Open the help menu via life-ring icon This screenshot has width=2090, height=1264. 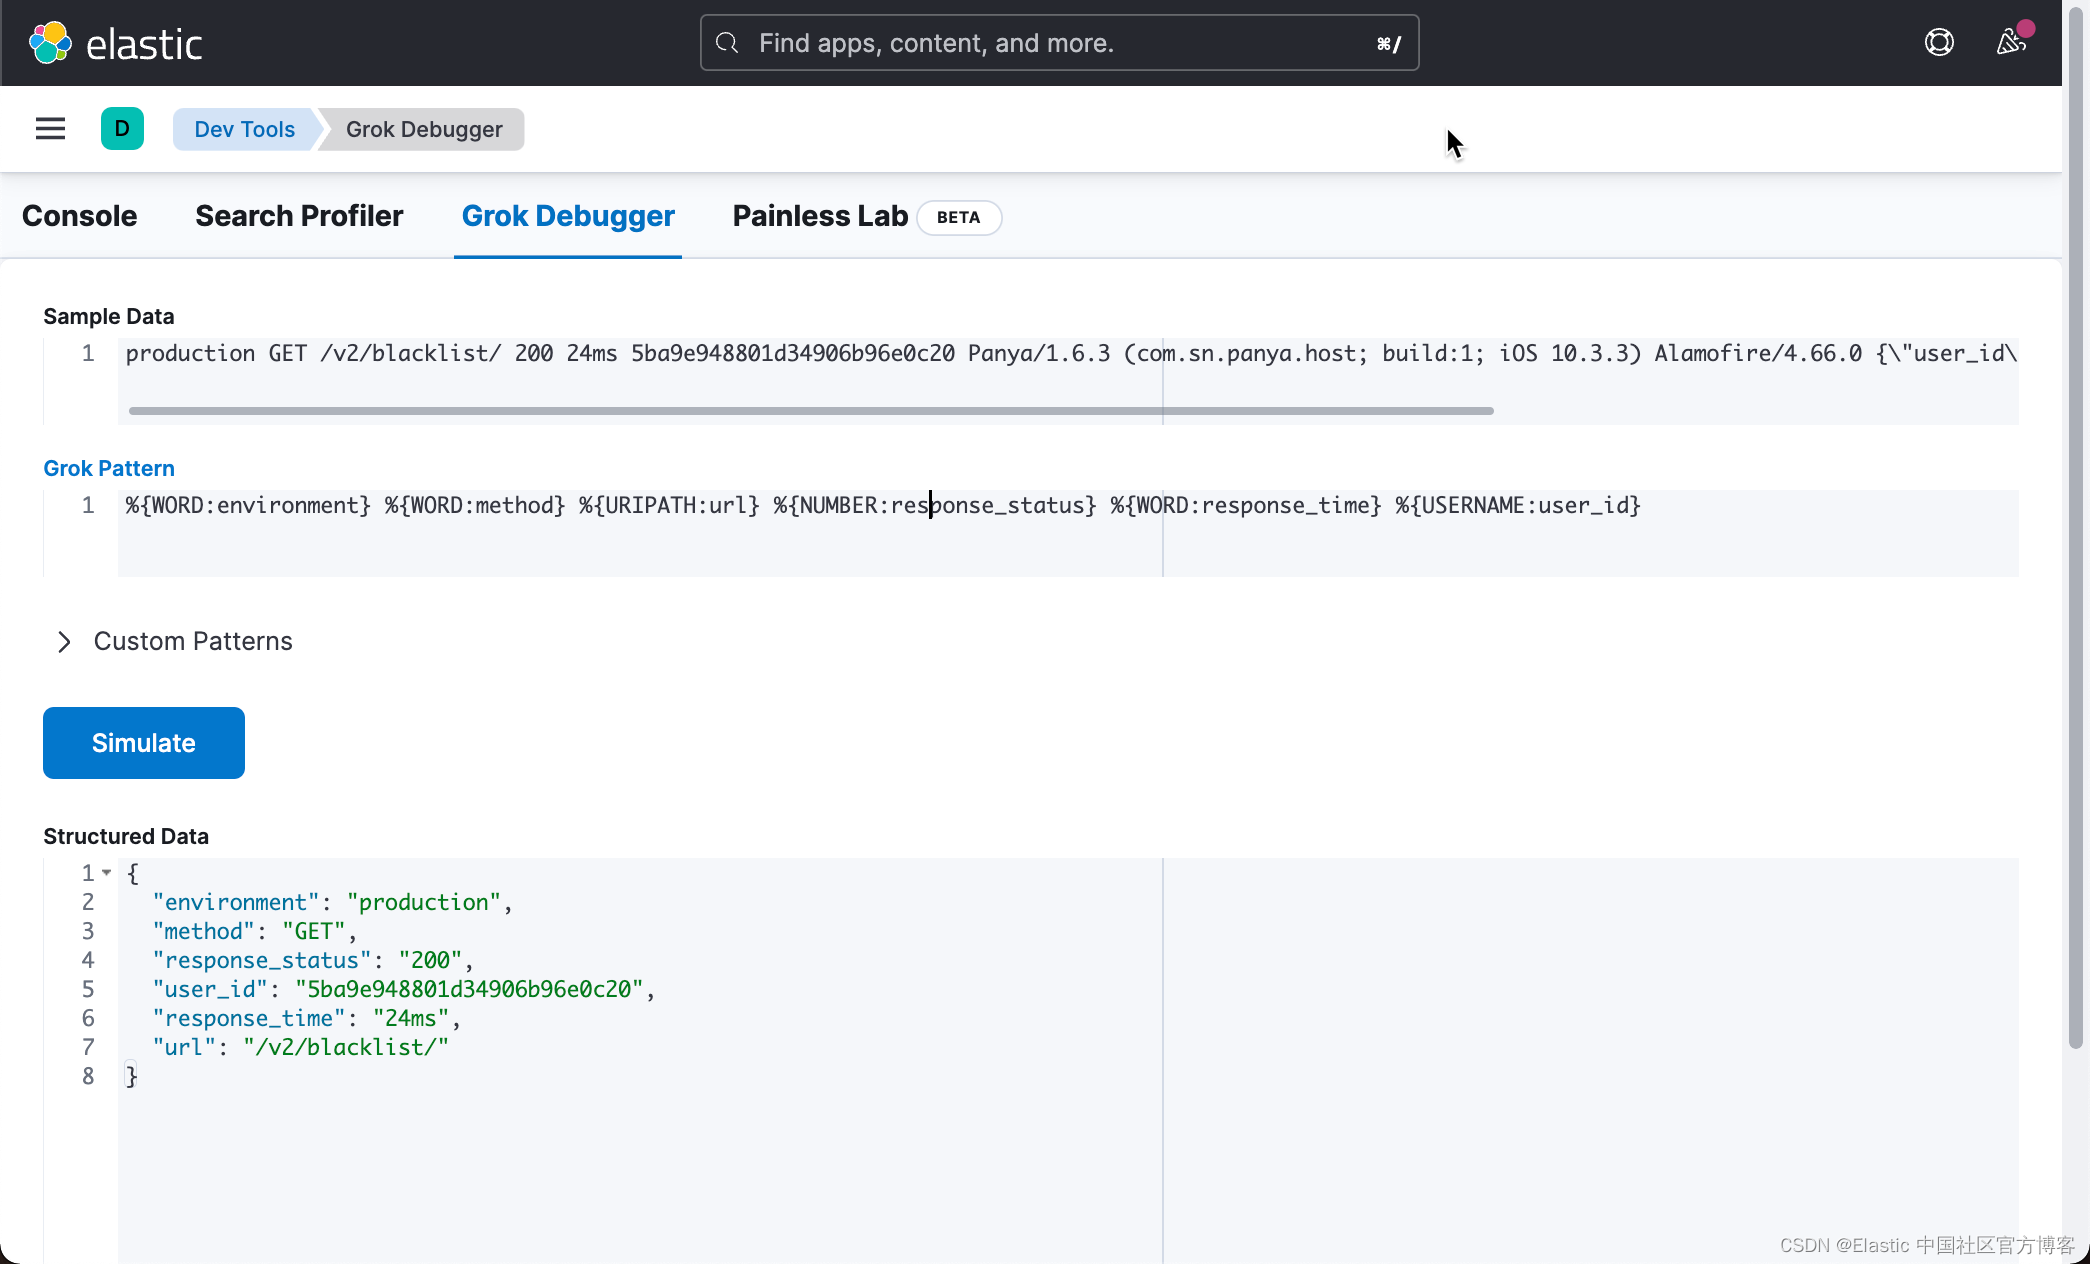click(1939, 42)
